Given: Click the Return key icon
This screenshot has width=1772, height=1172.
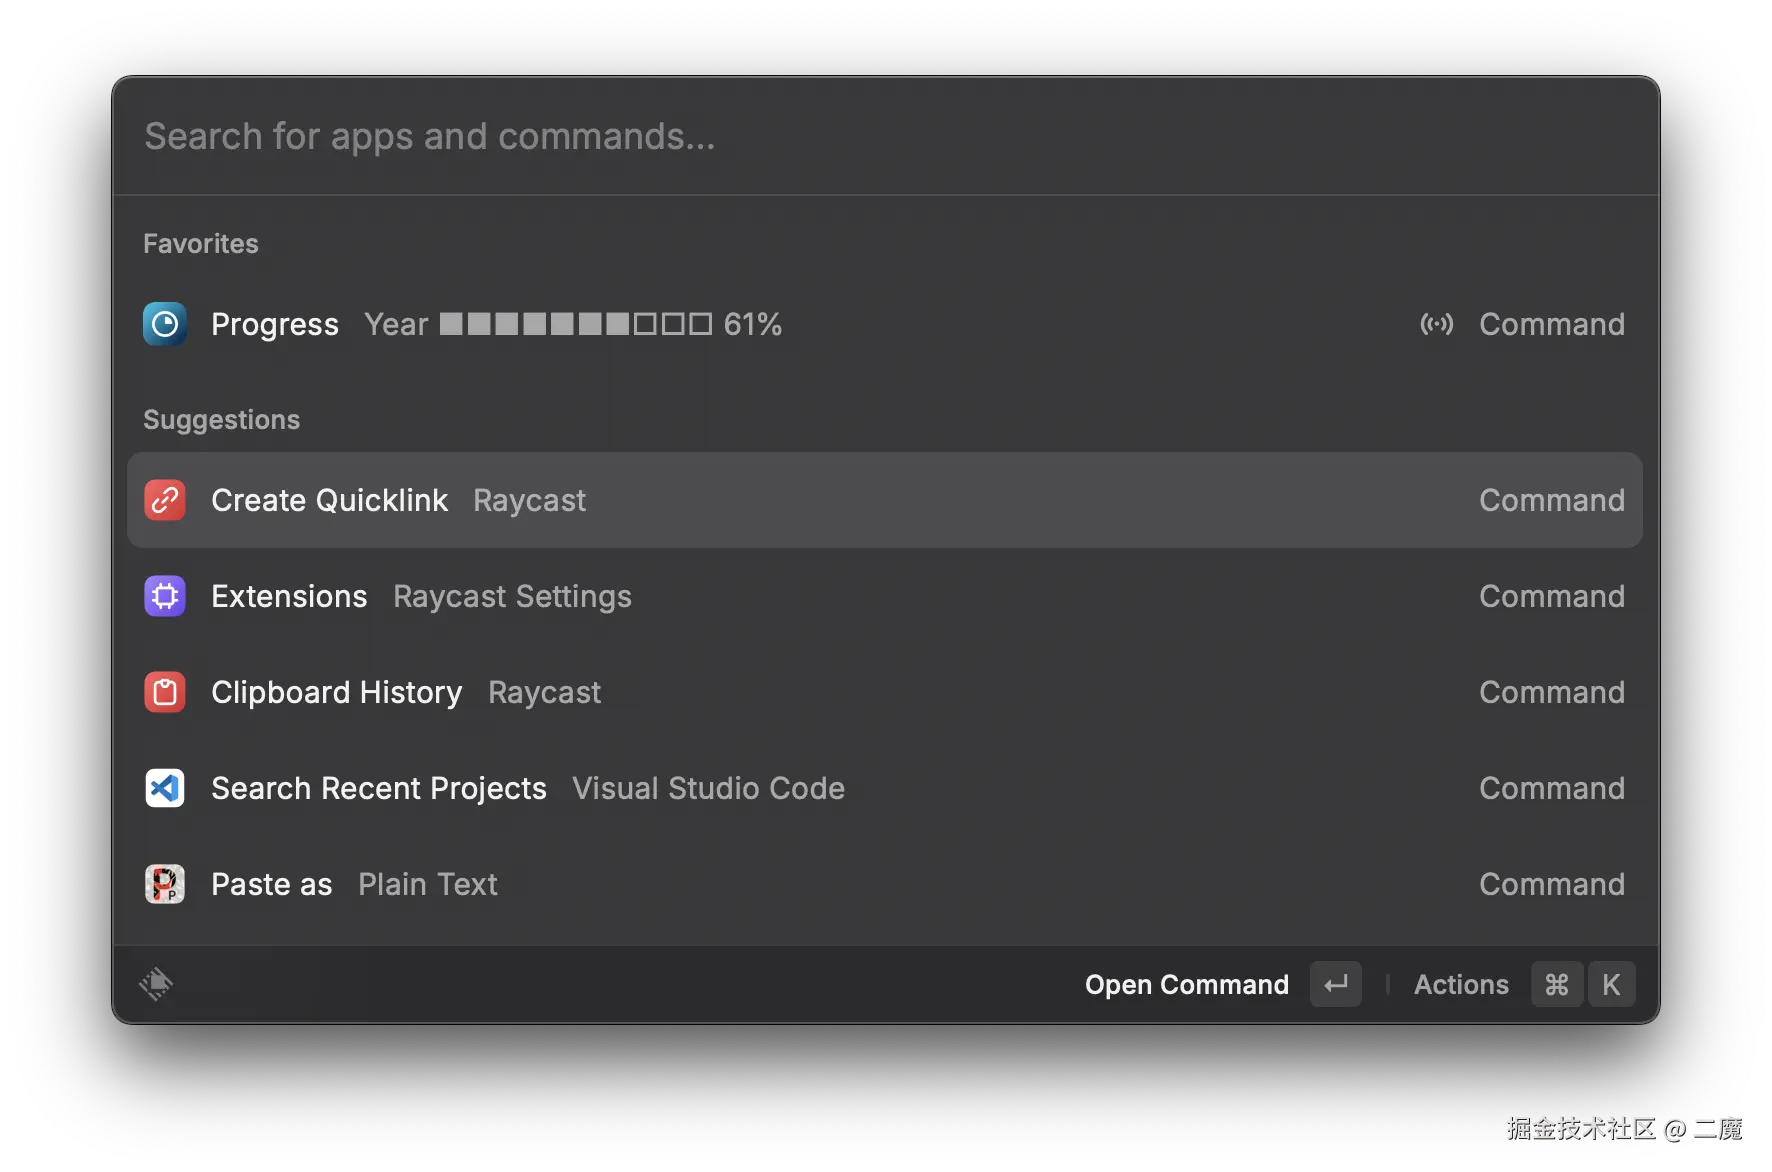Looking at the screenshot, I should tap(1336, 985).
